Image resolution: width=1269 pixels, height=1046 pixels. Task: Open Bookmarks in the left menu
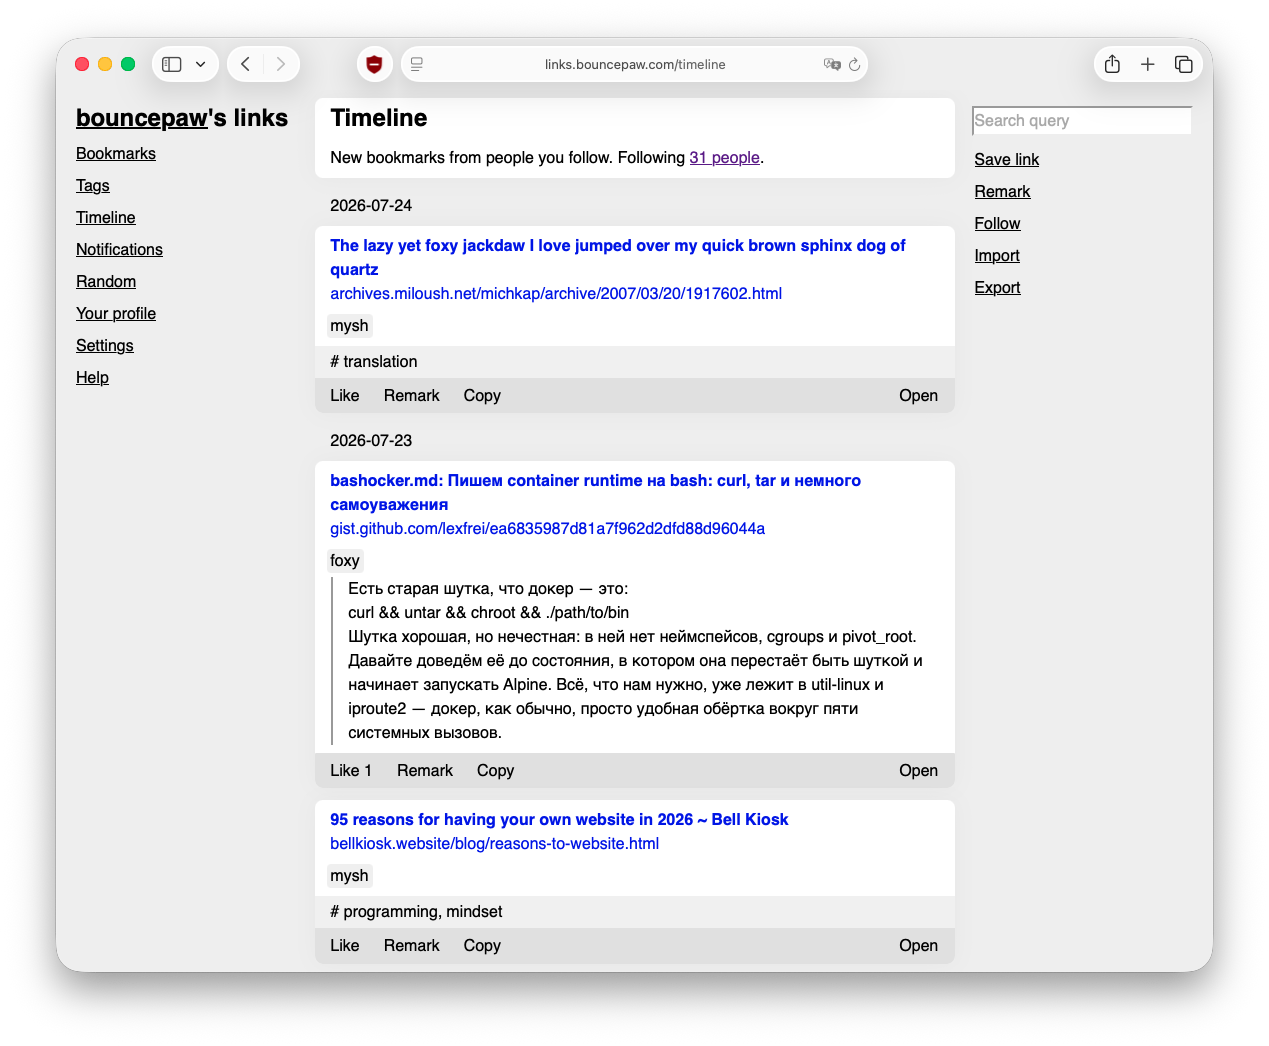(116, 153)
